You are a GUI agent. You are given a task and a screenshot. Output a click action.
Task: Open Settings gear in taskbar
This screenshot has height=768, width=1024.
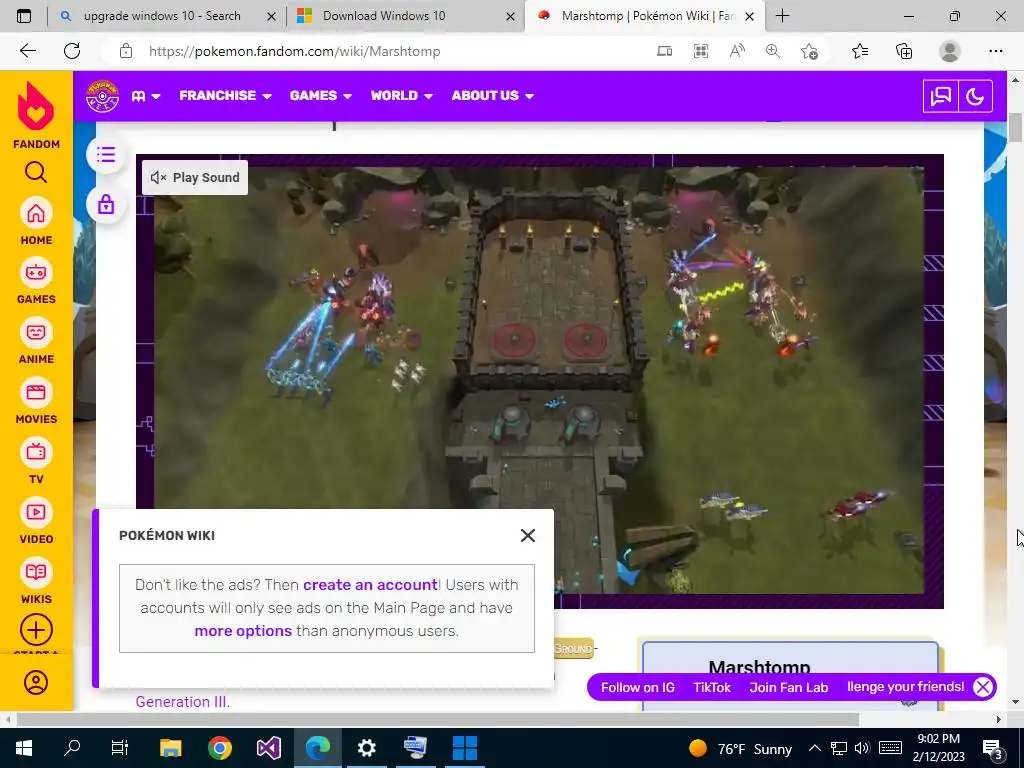366,748
